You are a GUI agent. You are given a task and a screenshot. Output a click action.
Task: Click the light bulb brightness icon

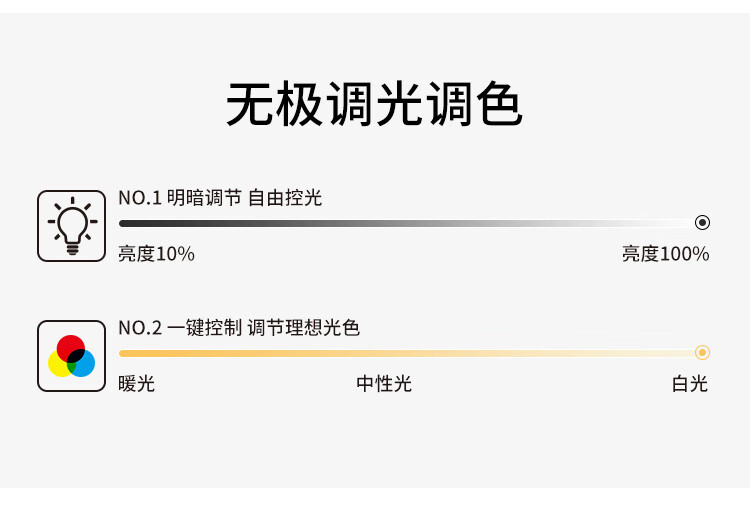coord(71,226)
